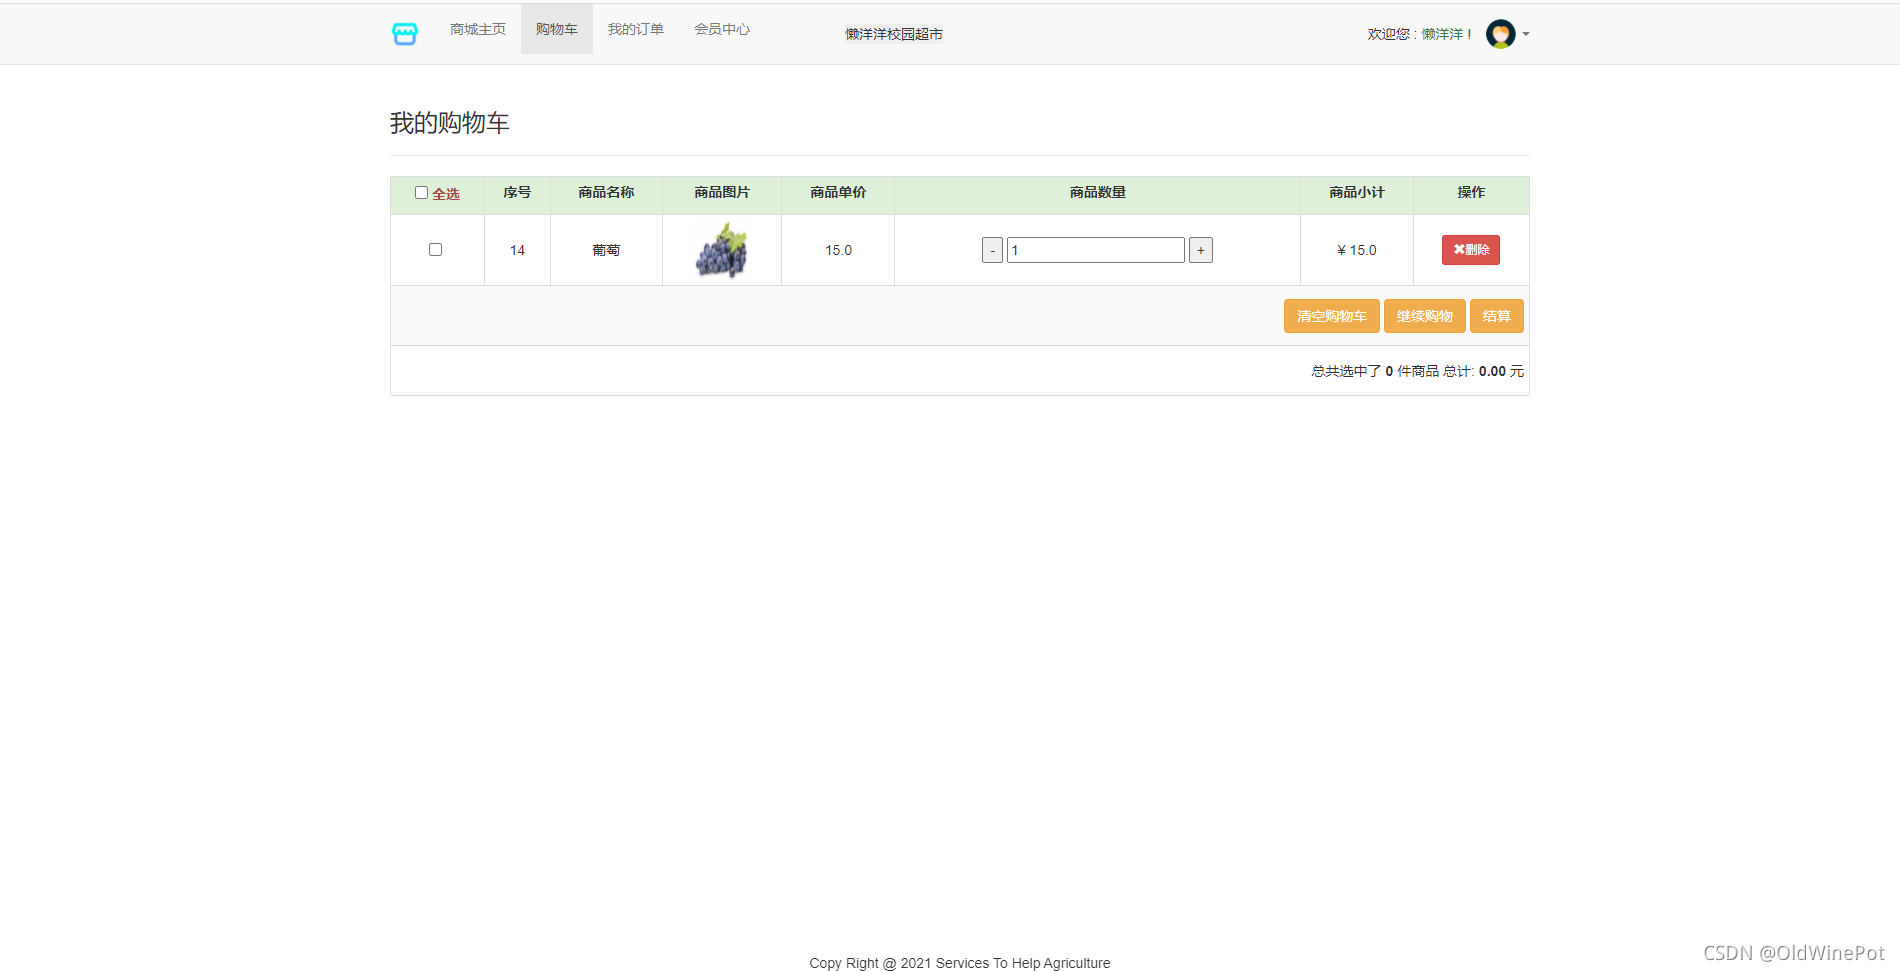Click the user avatar icon
The width and height of the screenshot is (1900, 971).
tap(1500, 34)
